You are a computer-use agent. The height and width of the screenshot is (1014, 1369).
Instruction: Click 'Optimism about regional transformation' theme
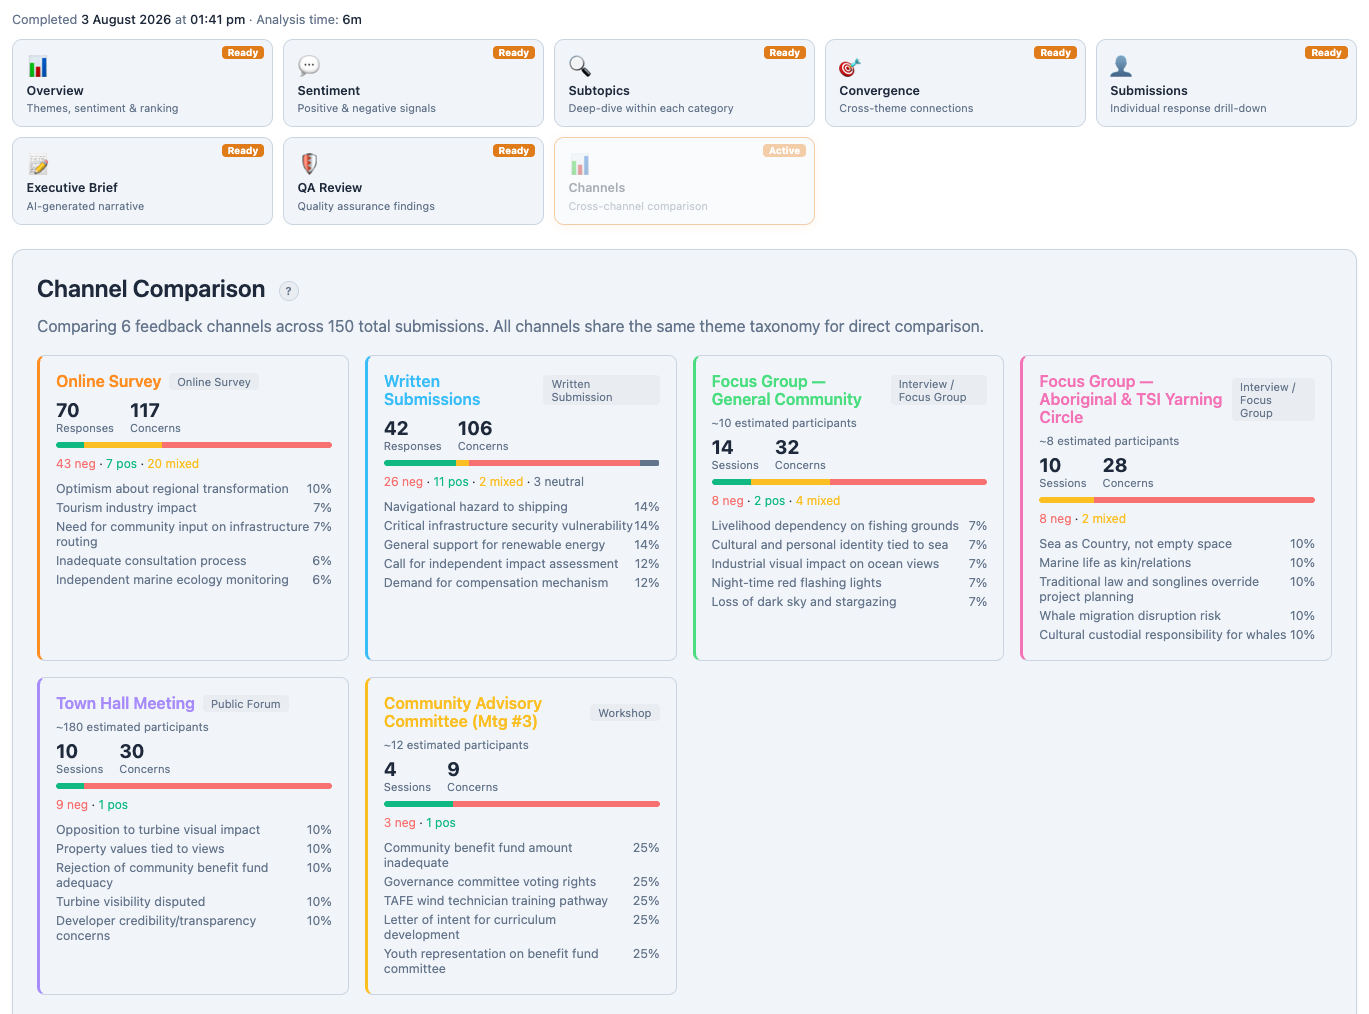pos(172,489)
